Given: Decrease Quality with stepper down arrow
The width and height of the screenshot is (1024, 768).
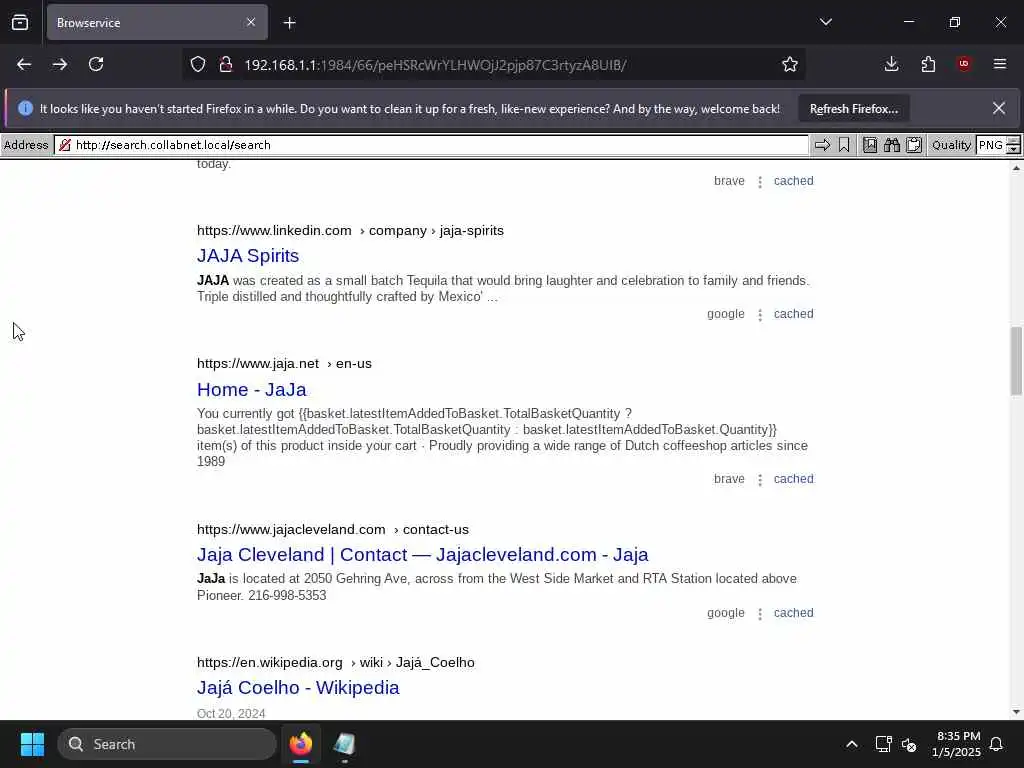Looking at the screenshot, I should [1014, 150].
